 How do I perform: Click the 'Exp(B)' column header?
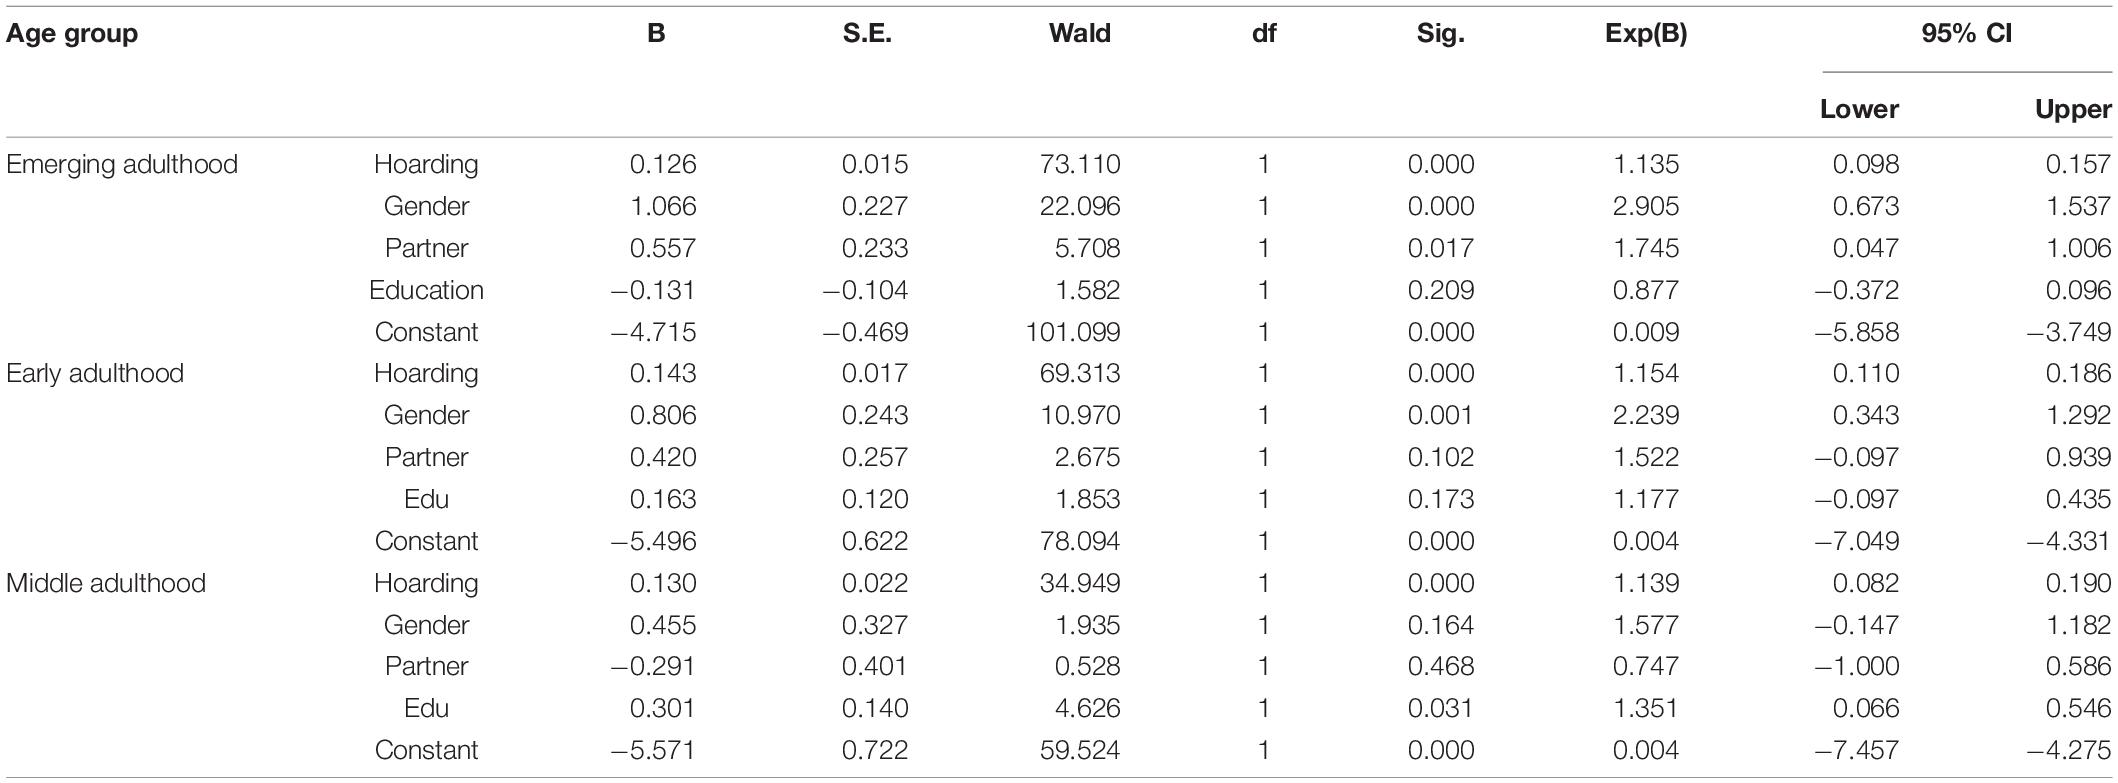click(1646, 34)
